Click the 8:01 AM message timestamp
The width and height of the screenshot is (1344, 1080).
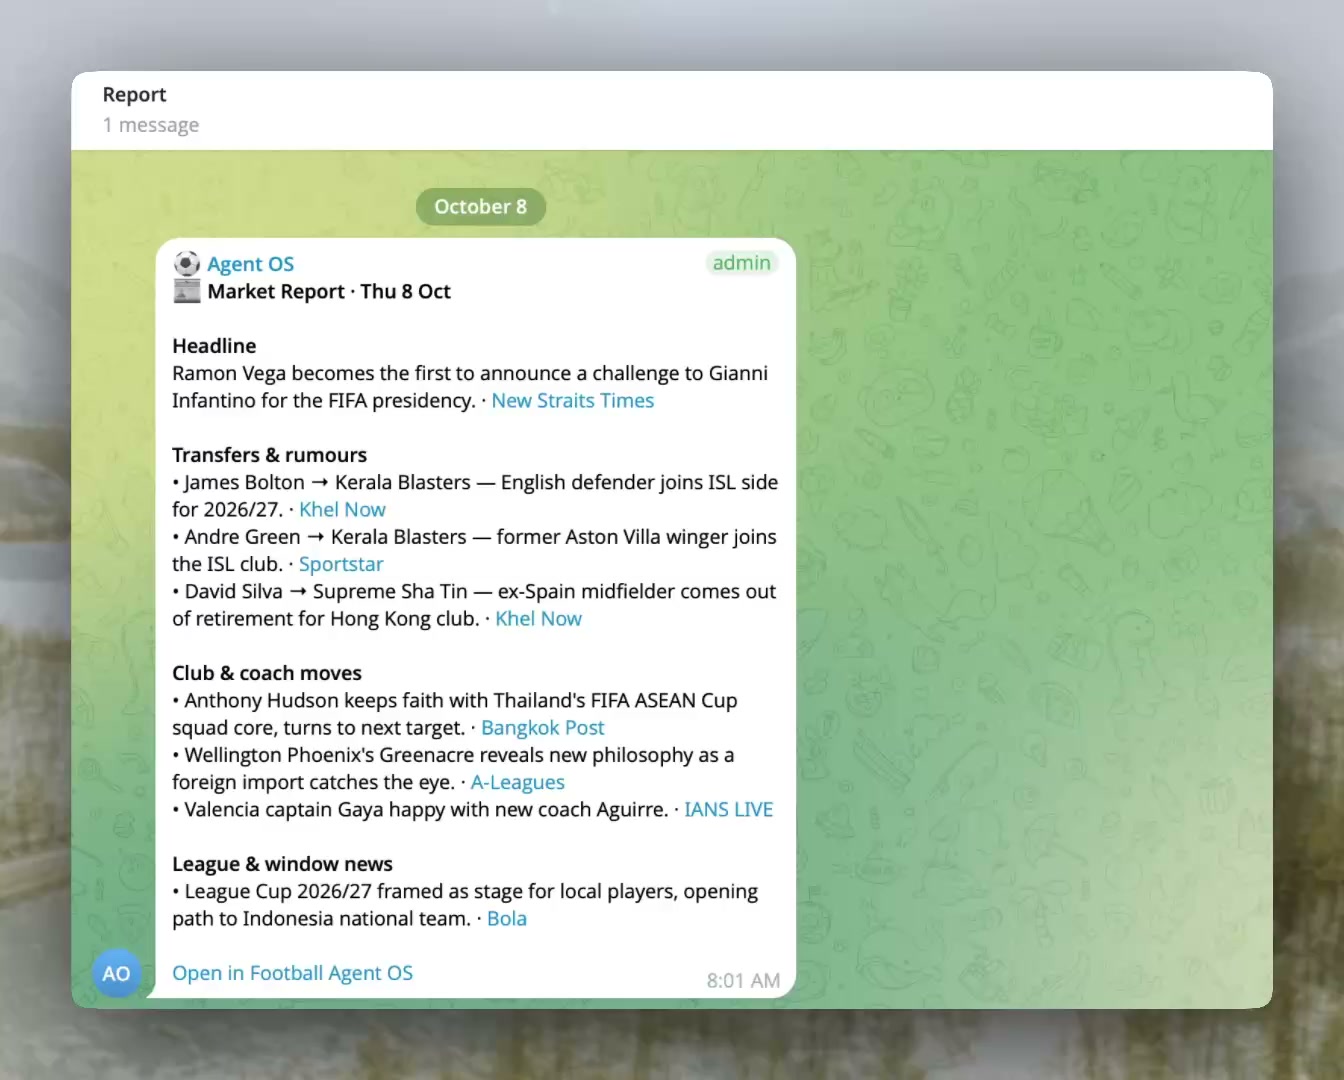(743, 981)
